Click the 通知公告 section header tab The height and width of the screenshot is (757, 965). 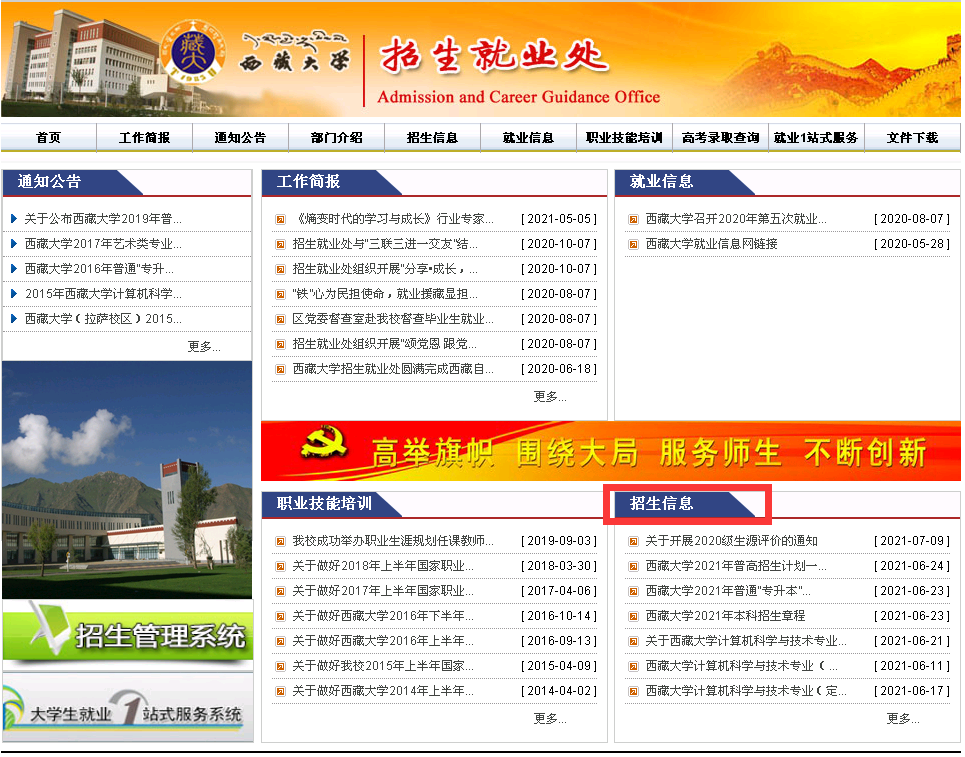73,182
